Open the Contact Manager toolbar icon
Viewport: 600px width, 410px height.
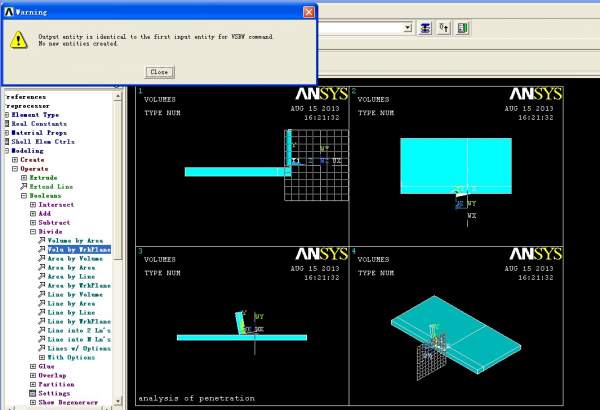[463, 28]
